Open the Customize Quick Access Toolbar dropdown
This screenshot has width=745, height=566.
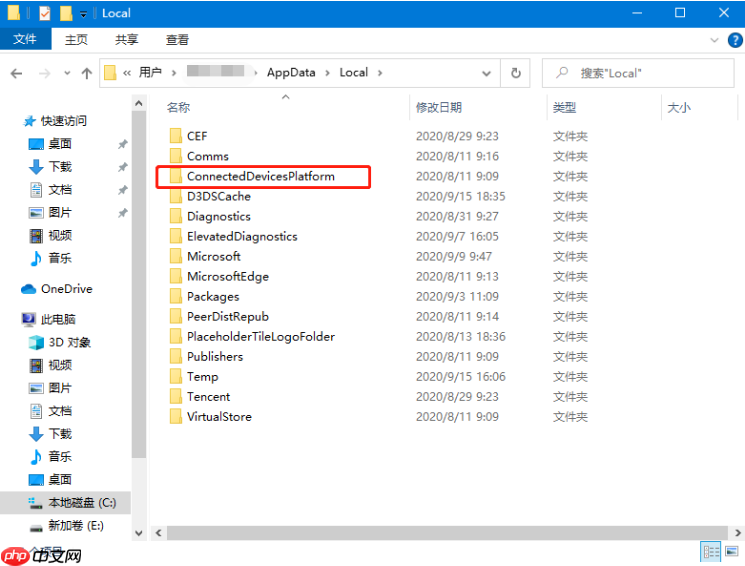tap(83, 14)
